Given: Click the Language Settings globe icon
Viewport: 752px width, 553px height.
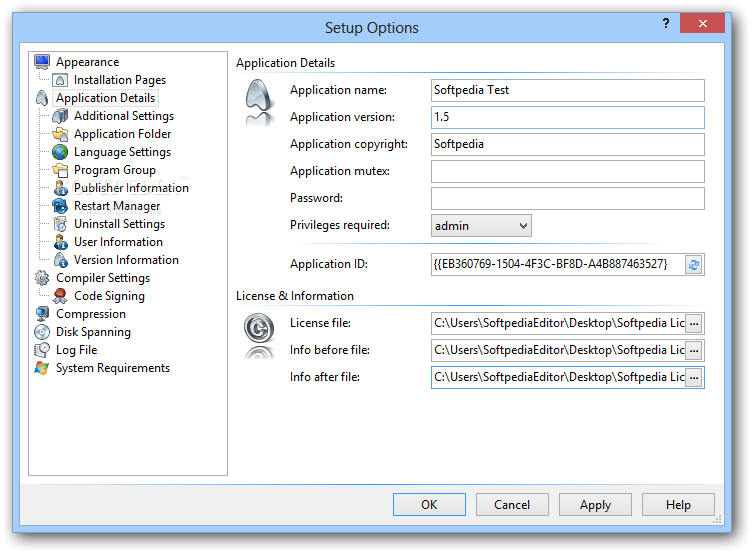Looking at the screenshot, I should coord(60,152).
